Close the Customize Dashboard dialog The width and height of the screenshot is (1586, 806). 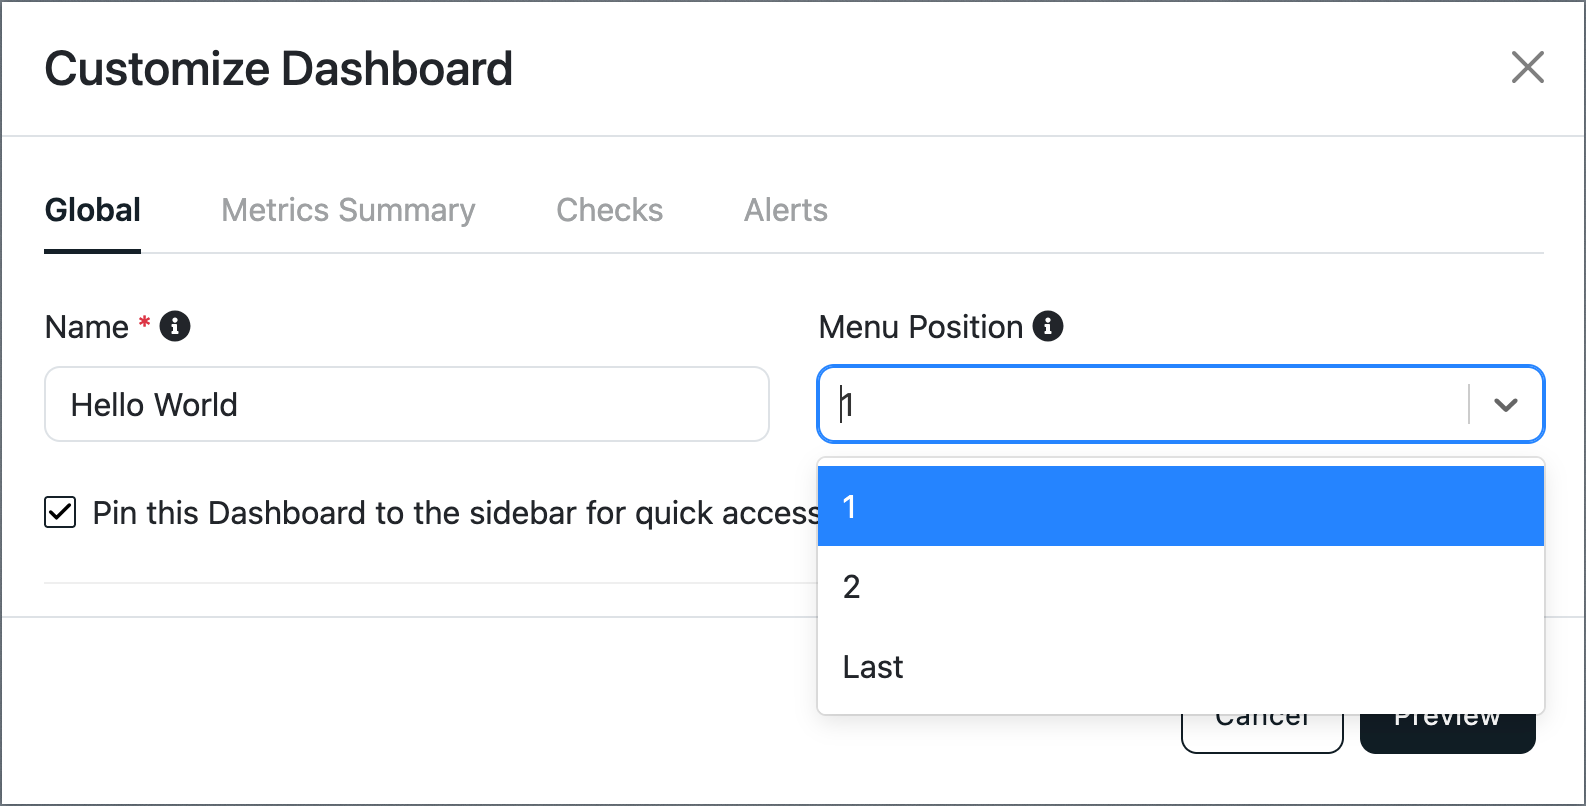click(1528, 68)
